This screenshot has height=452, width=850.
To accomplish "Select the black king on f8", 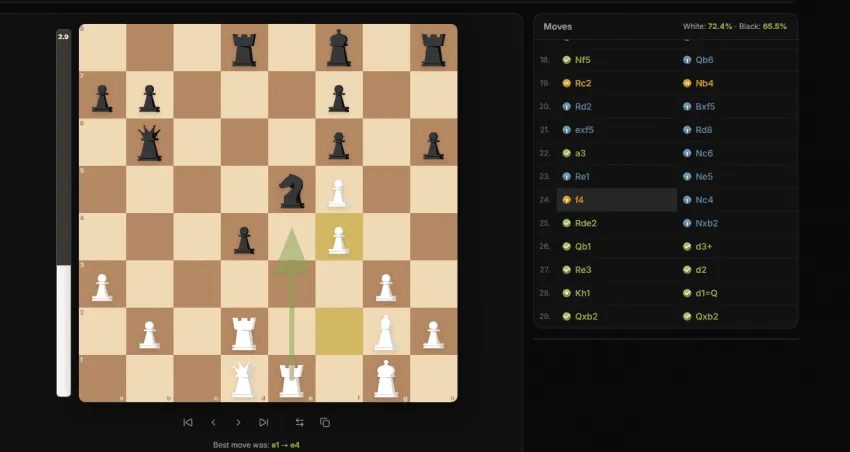I will pos(339,48).
